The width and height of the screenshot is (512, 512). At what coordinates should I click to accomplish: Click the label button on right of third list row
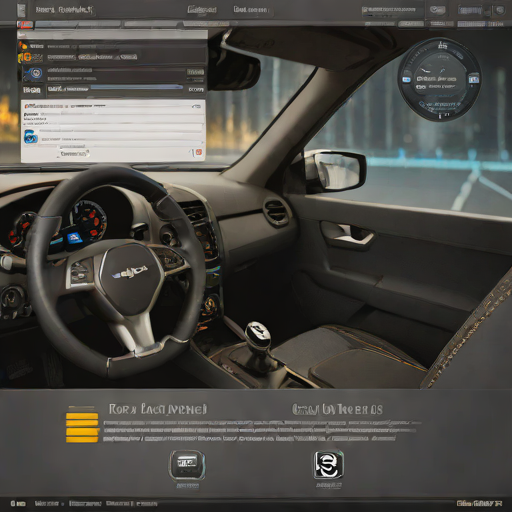pyautogui.click(x=195, y=72)
